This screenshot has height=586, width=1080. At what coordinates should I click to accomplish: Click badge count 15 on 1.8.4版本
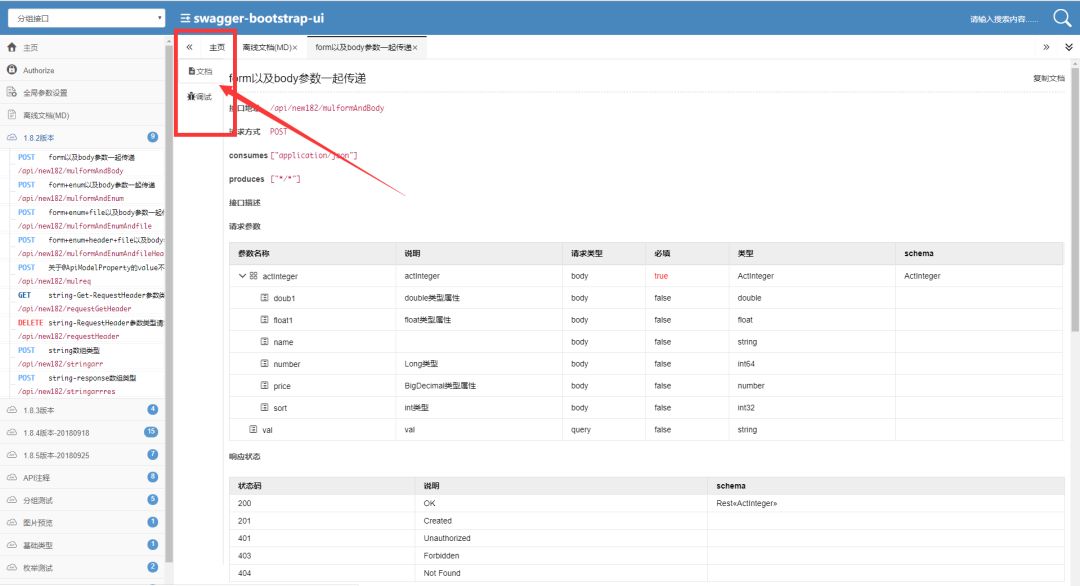click(x=151, y=432)
